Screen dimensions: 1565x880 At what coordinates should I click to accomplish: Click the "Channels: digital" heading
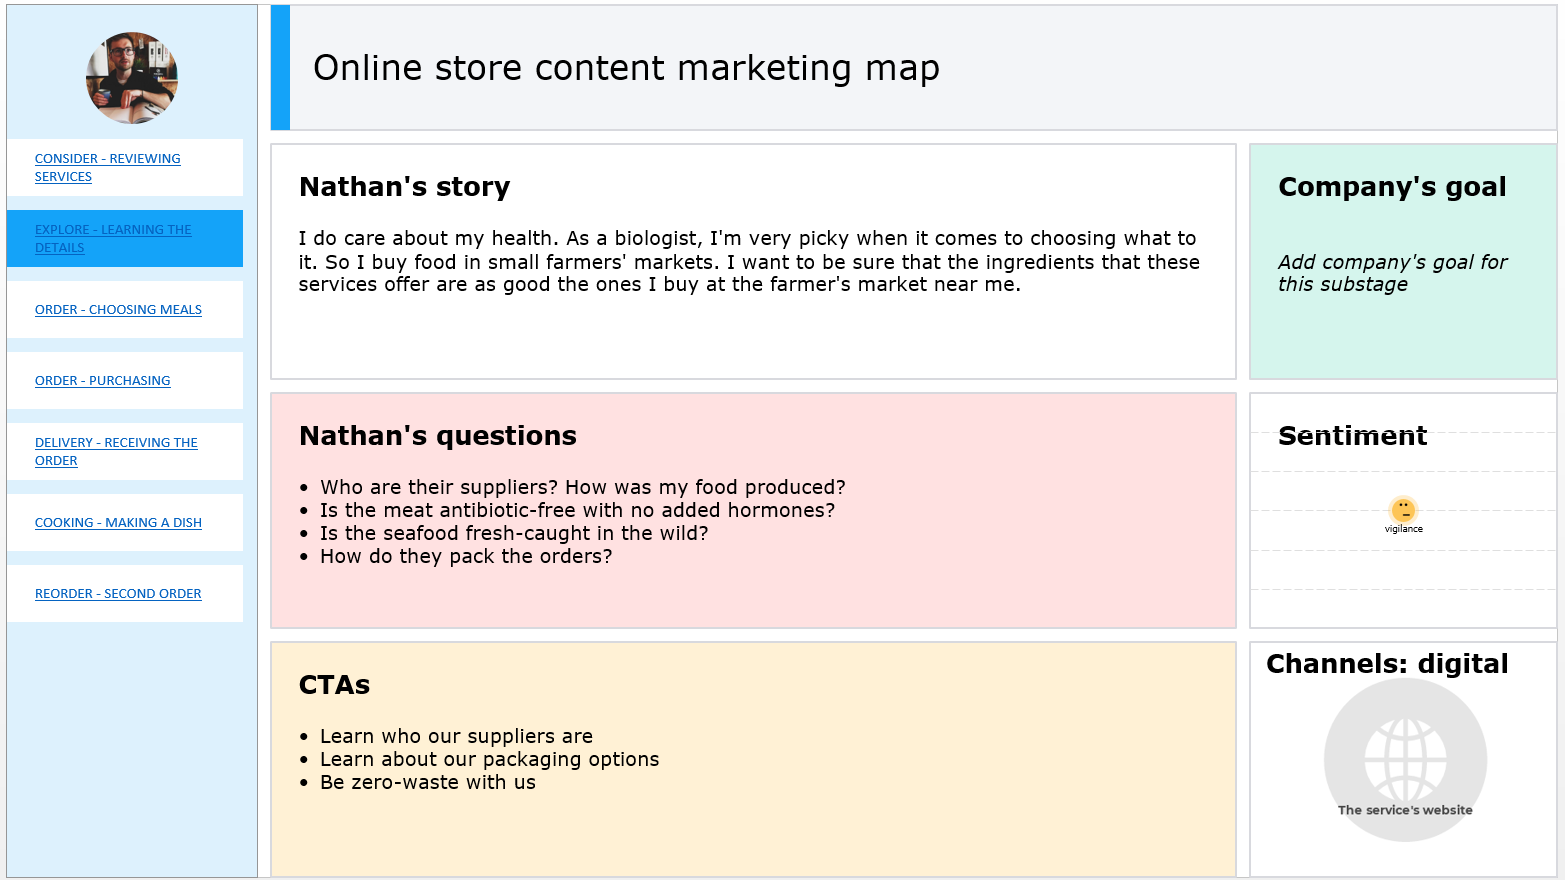click(1387, 664)
